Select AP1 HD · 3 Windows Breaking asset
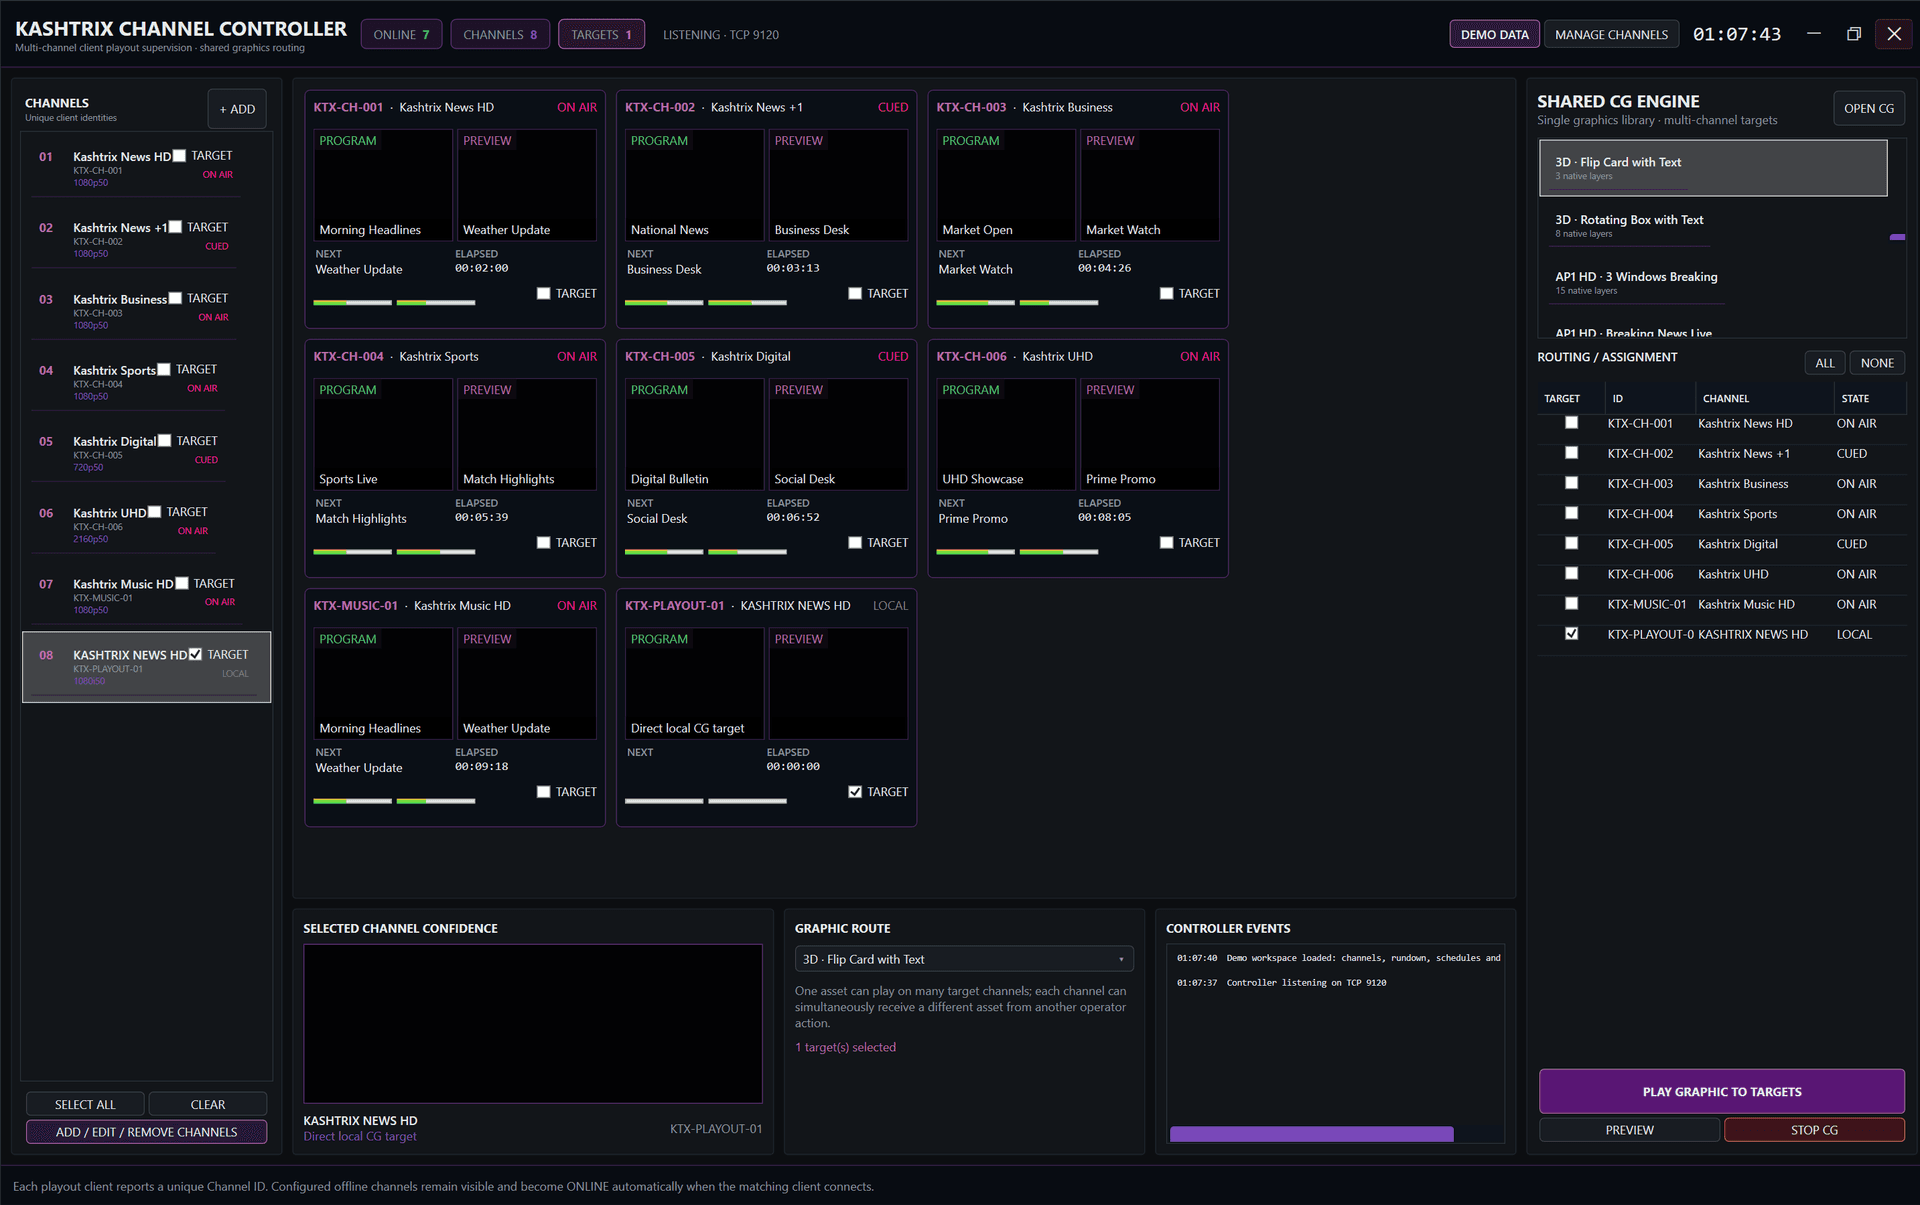 tap(1713, 283)
